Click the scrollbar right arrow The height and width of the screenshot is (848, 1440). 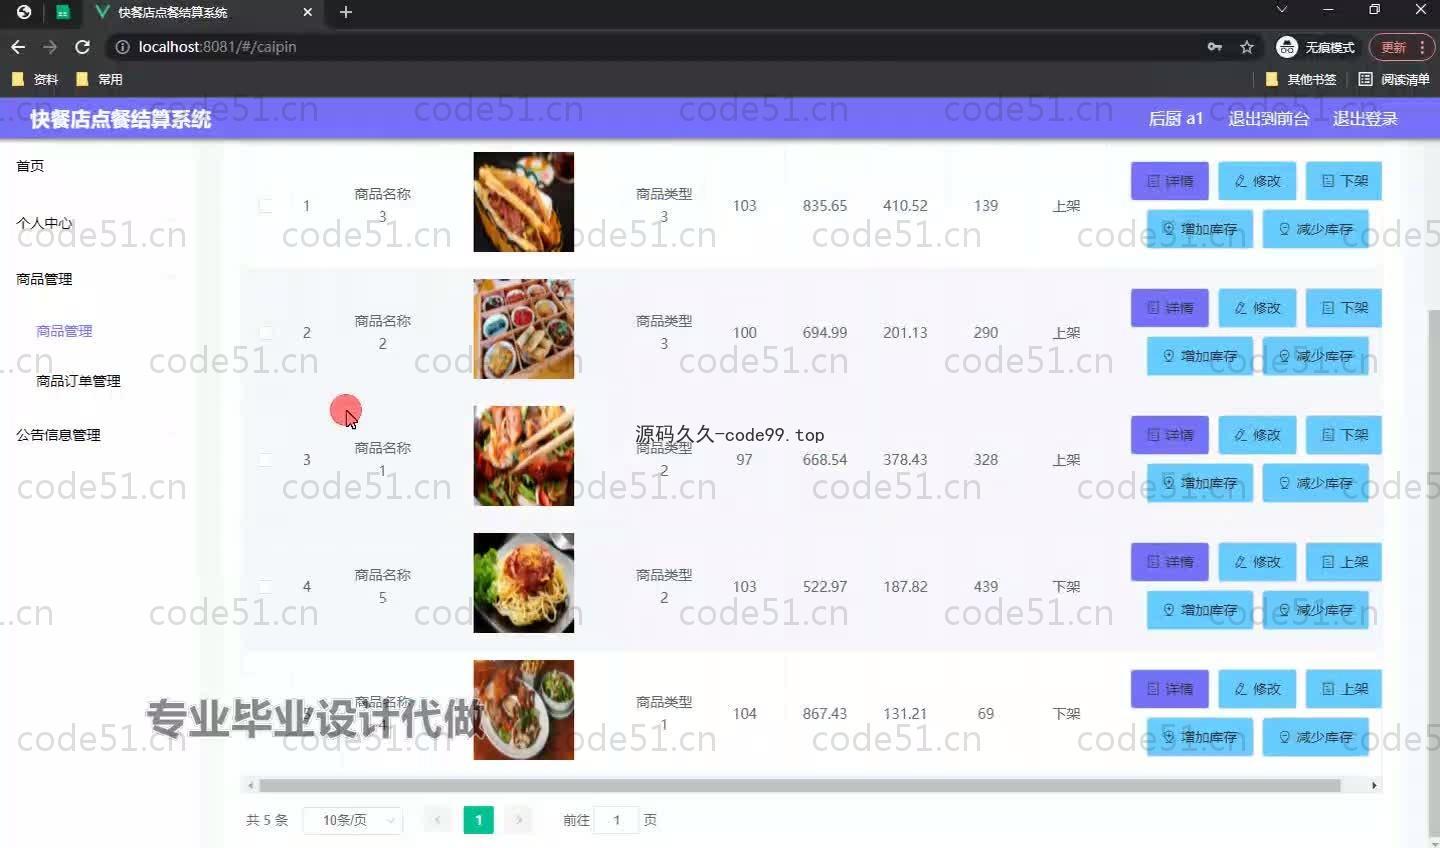tap(1375, 786)
